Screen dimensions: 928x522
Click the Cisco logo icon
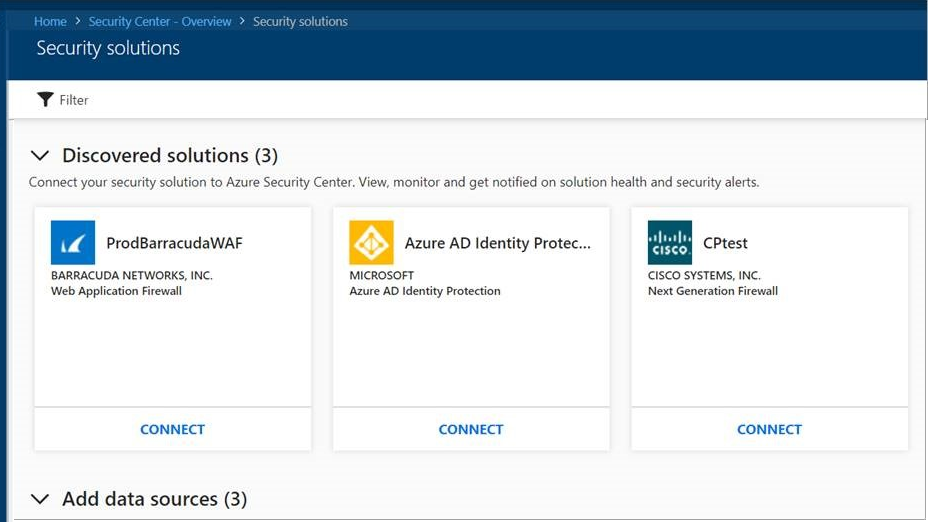coord(669,243)
